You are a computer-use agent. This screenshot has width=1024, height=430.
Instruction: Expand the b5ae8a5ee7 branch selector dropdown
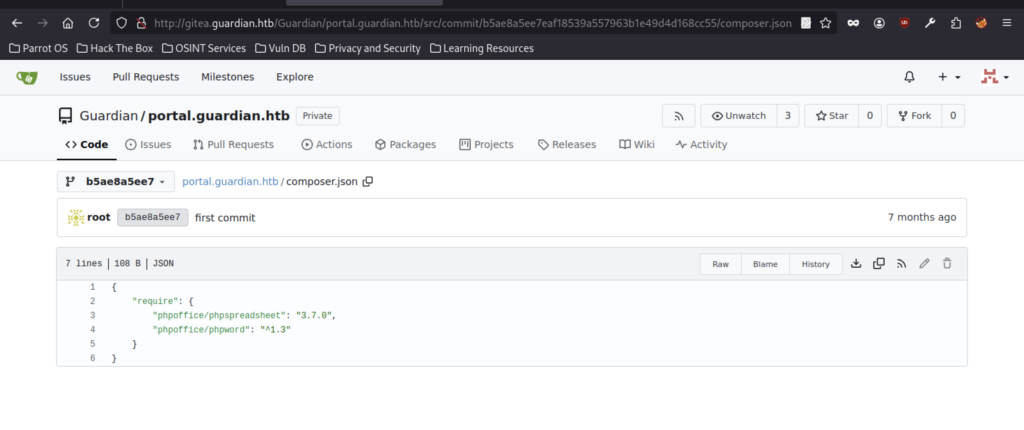pyautogui.click(x=116, y=182)
